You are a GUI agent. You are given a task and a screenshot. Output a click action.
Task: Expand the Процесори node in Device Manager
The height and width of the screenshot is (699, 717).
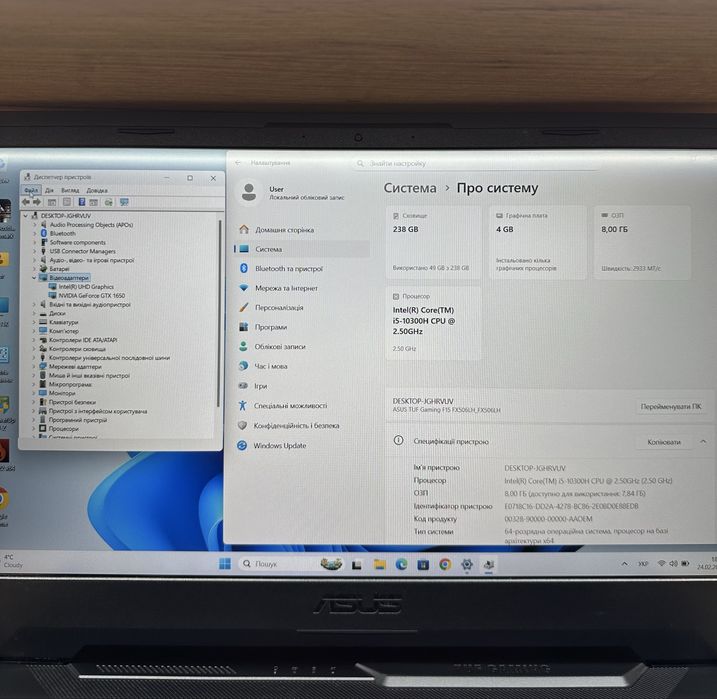click(x=33, y=429)
